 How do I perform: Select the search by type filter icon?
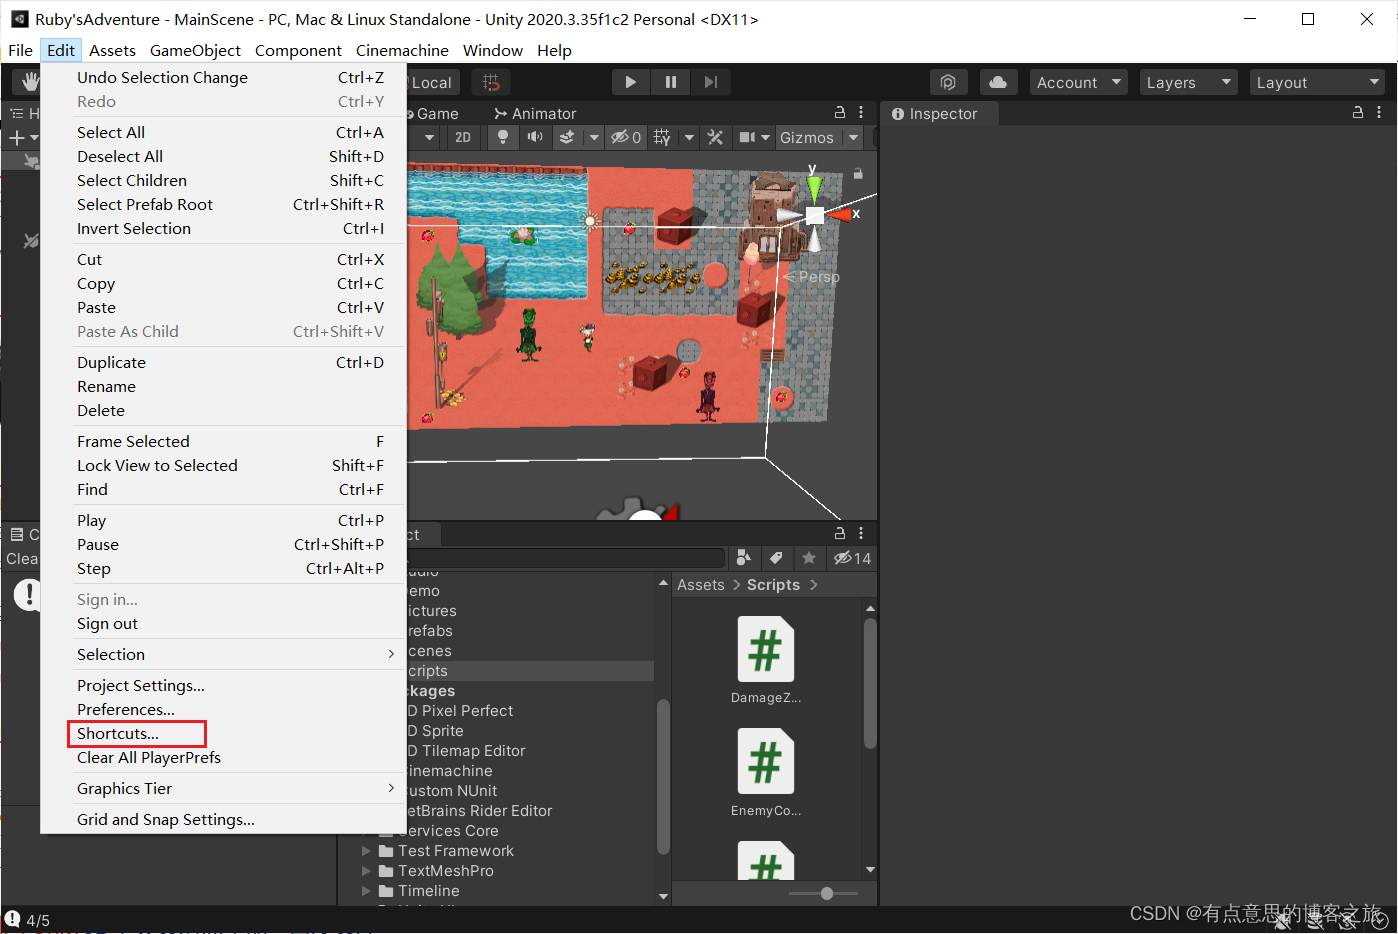pos(743,558)
